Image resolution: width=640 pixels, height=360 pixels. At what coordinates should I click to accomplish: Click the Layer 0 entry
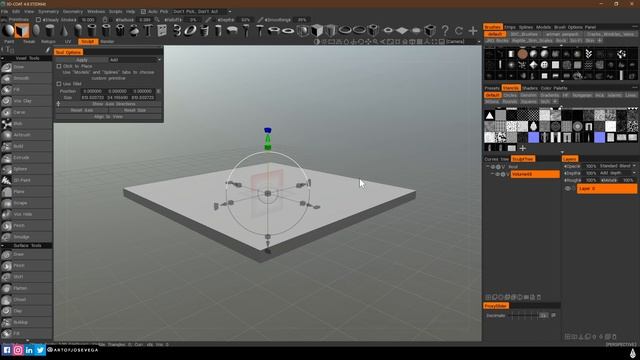(x=607, y=189)
